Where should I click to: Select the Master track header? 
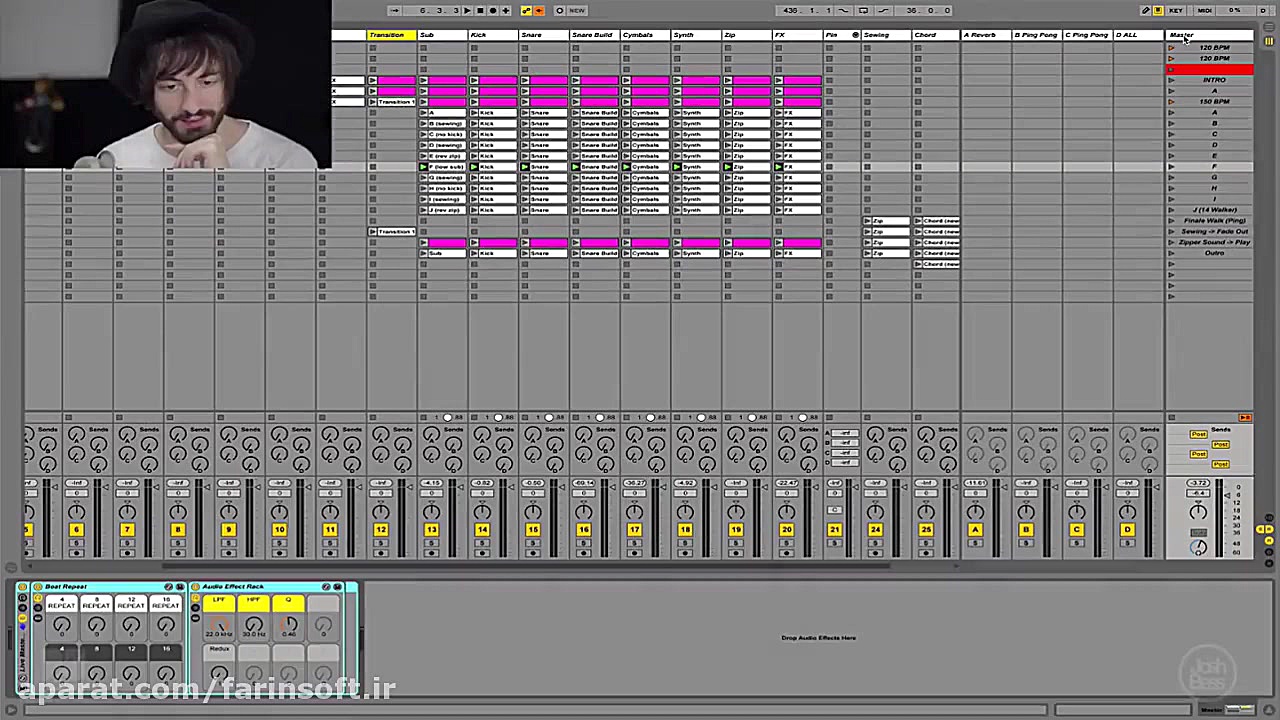click(1209, 35)
